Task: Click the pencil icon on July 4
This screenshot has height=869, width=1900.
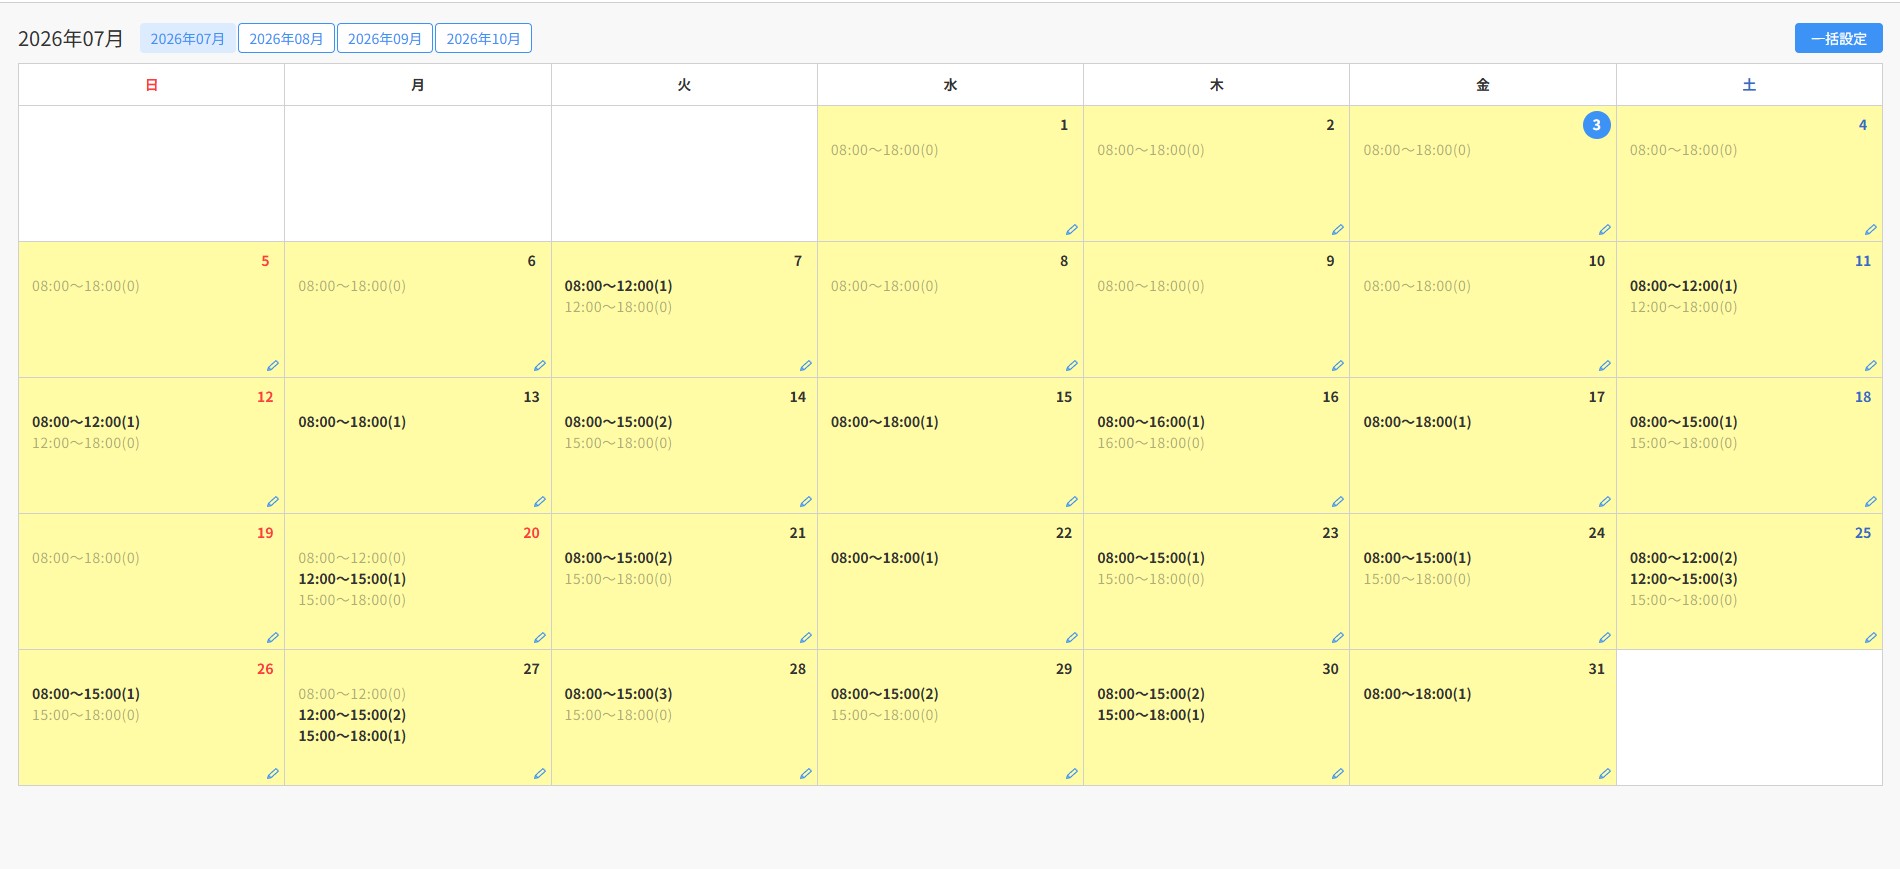Action: tap(1870, 230)
